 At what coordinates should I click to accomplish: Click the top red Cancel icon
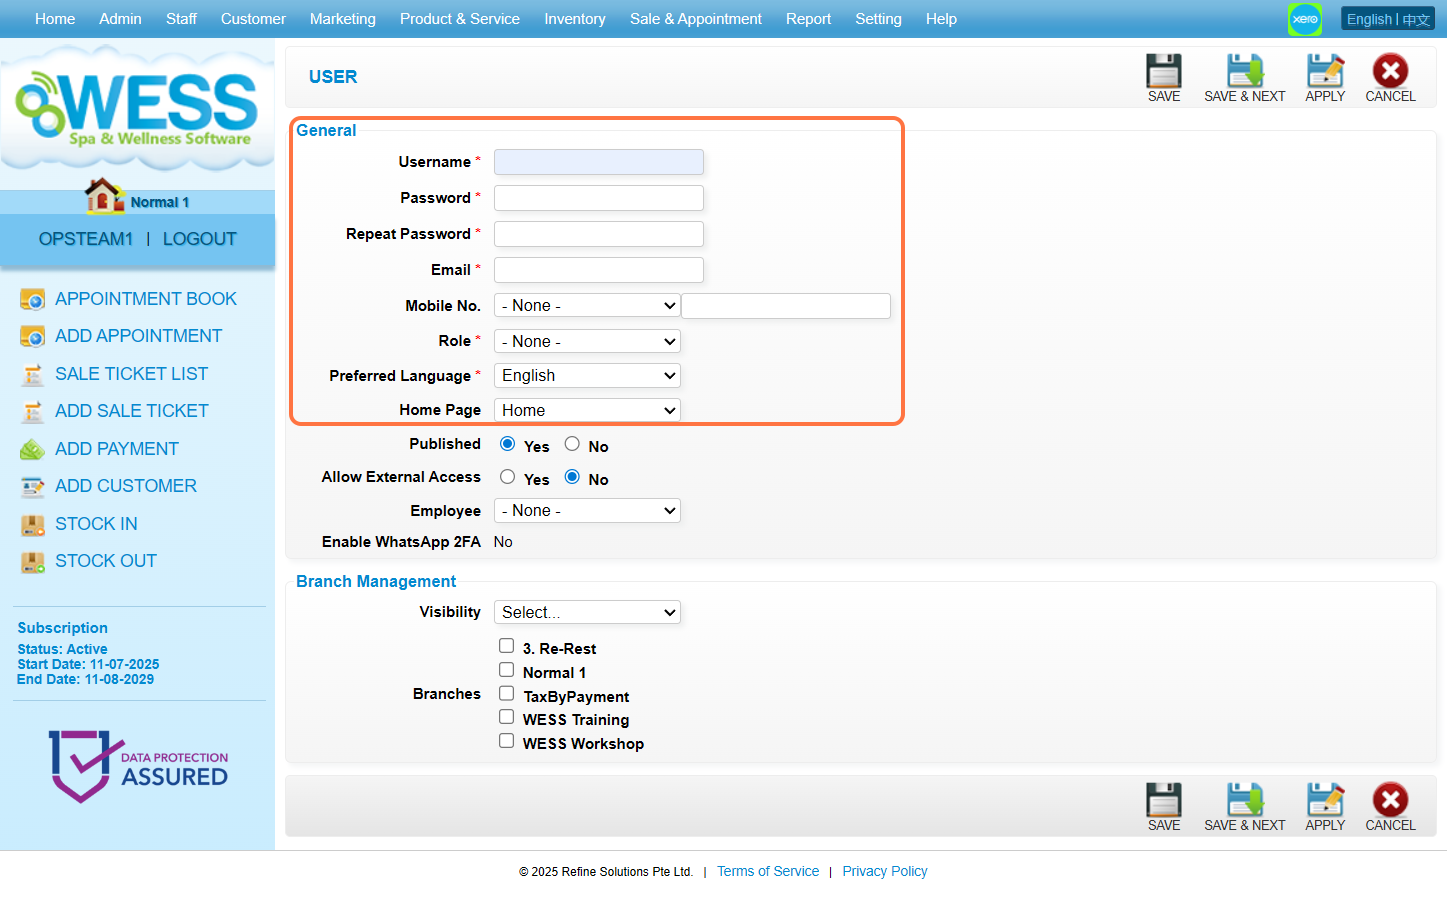point(1390,71)
